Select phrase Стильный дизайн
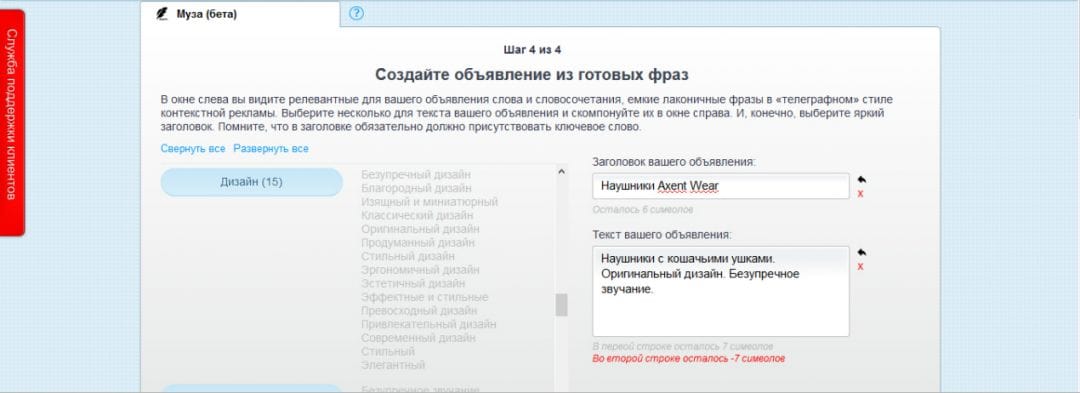 [x=408, y=257]
